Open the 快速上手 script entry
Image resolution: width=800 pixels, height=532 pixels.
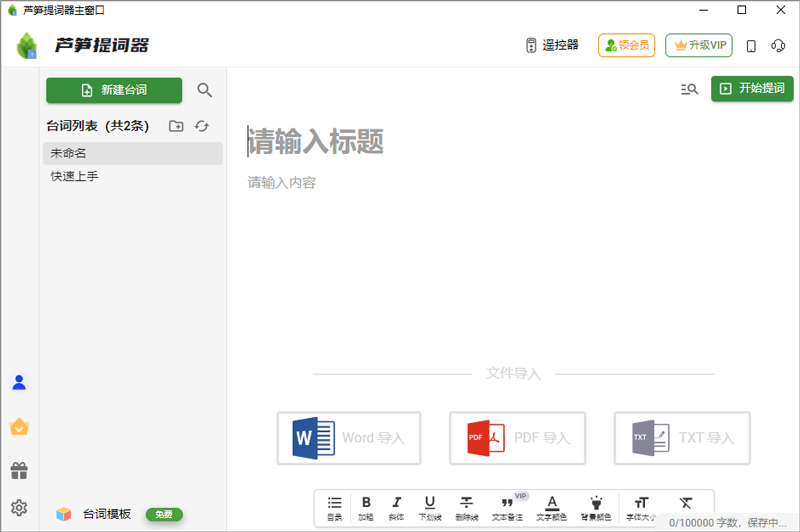[x=133, y=176]
